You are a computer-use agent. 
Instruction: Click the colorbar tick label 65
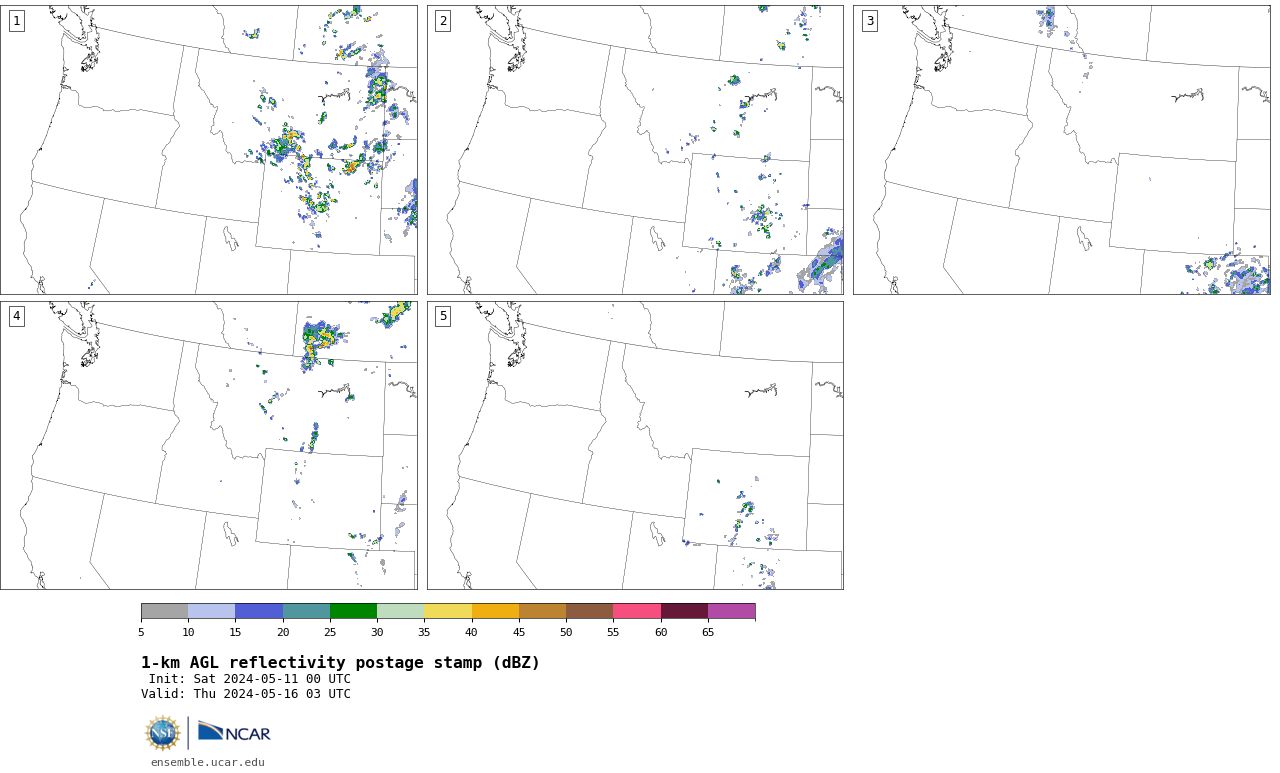[708, 632]
